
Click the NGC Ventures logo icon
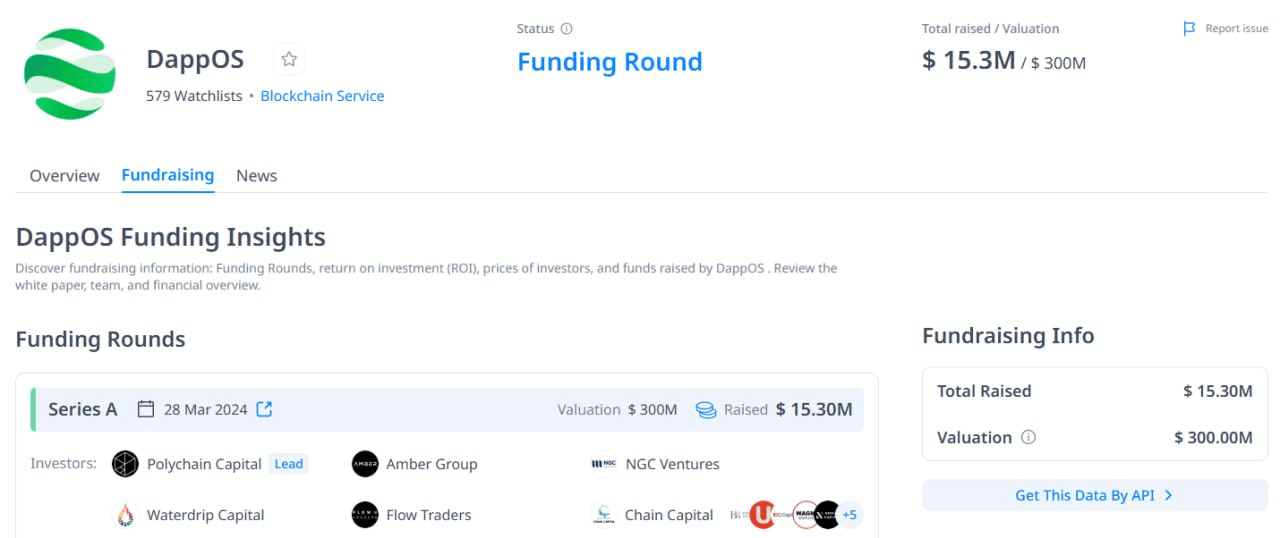tap(604, 464)
